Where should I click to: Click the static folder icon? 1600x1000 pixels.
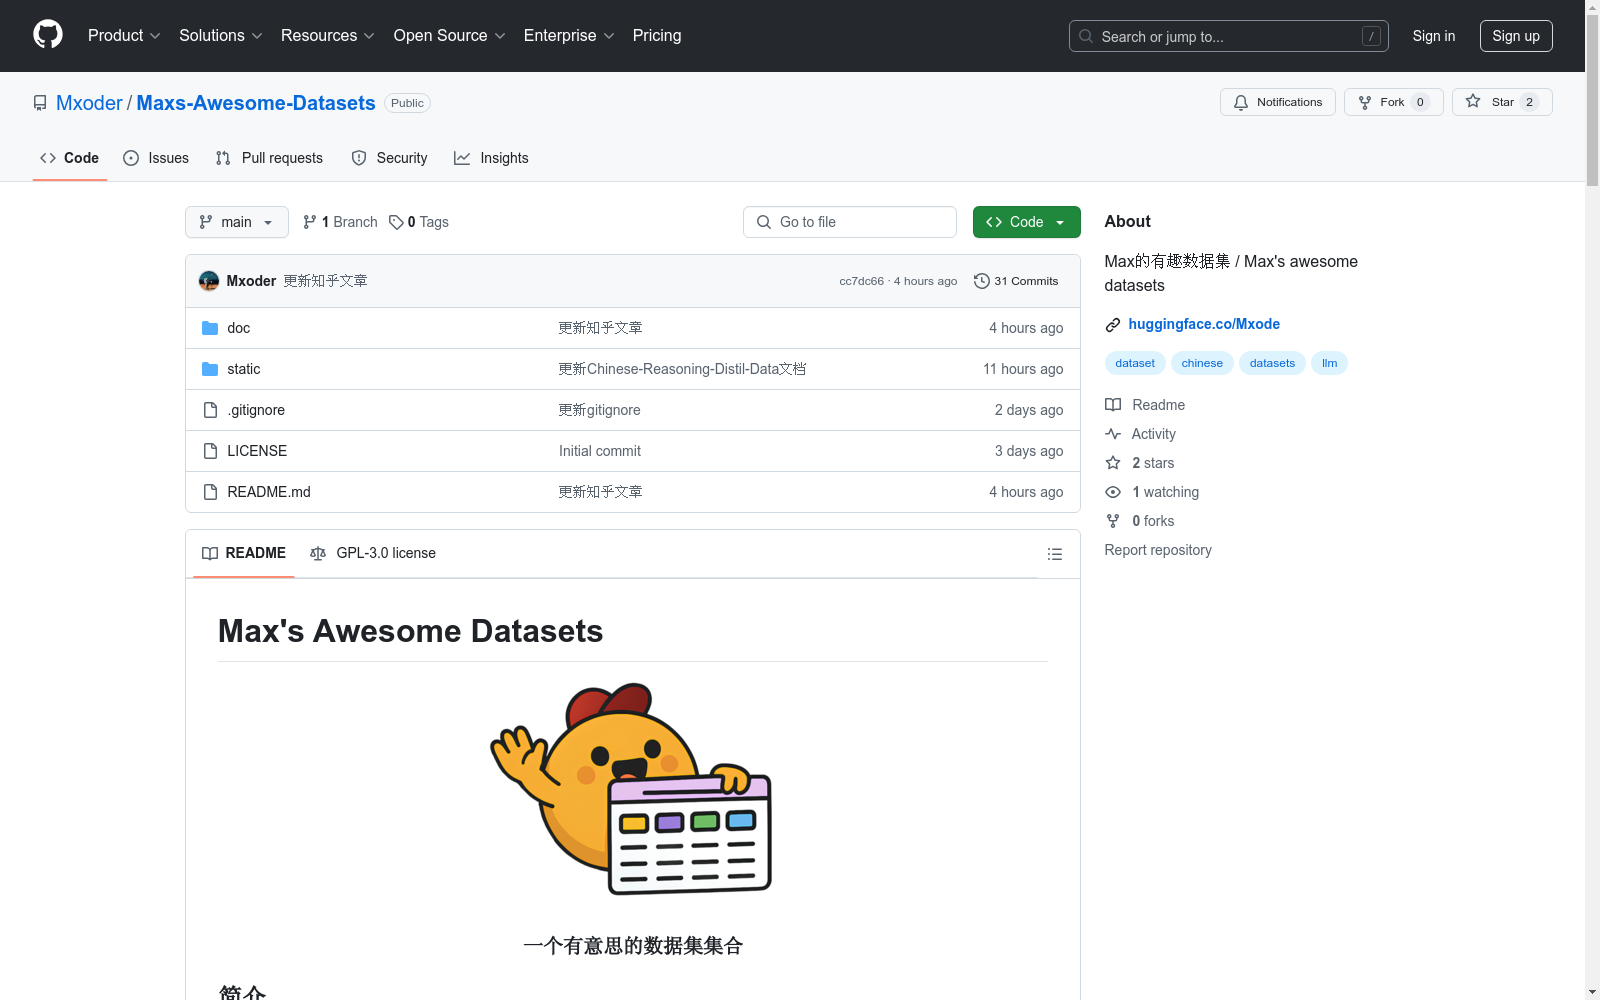coord(210,369)
